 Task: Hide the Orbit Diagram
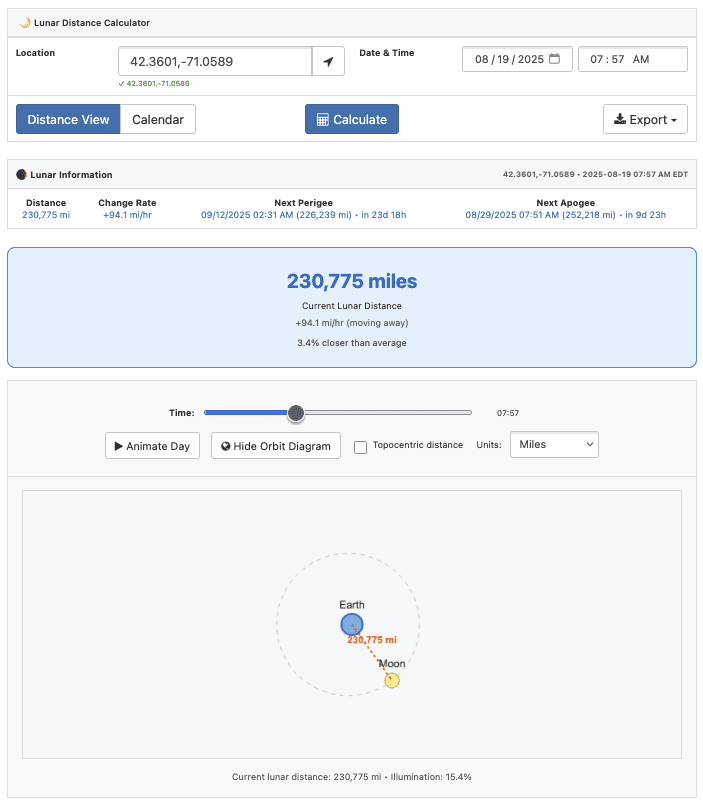click(x=276, y=445)
